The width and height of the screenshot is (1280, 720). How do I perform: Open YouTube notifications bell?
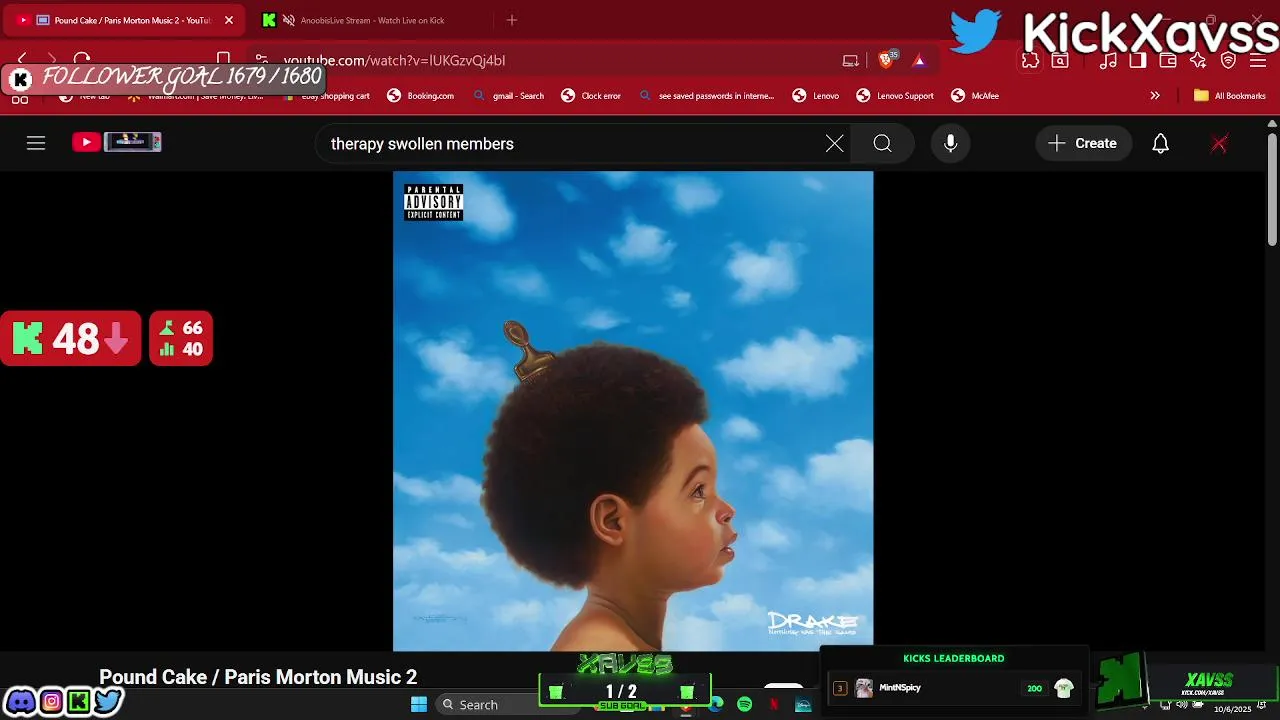point(1160,143)
